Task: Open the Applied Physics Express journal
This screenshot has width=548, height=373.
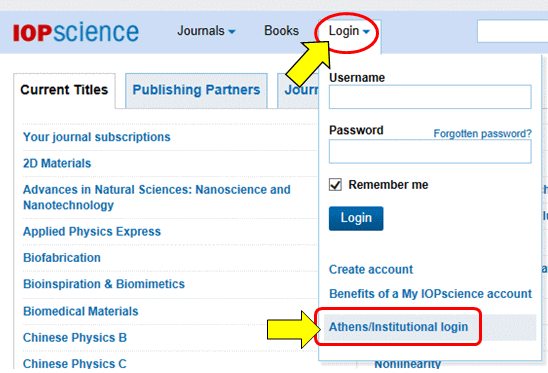Action: click(x=92, y=231)
